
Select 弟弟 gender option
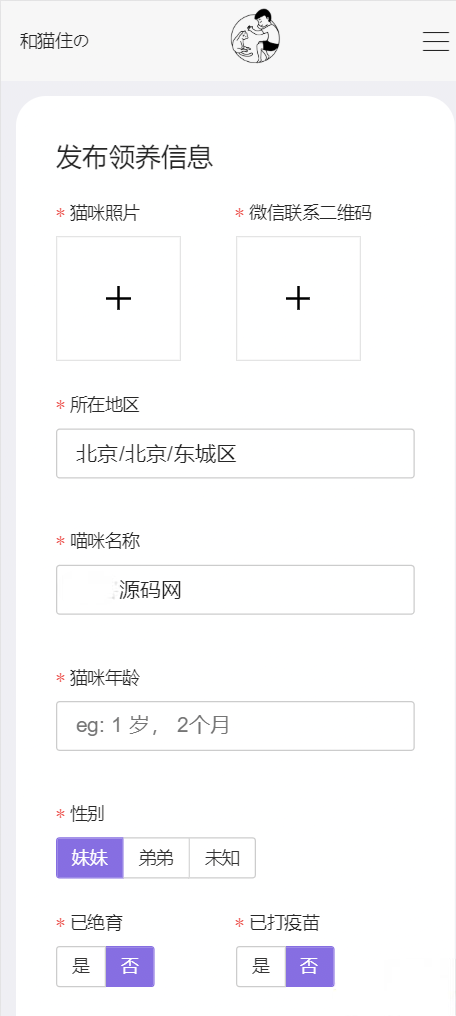point(156,858)
